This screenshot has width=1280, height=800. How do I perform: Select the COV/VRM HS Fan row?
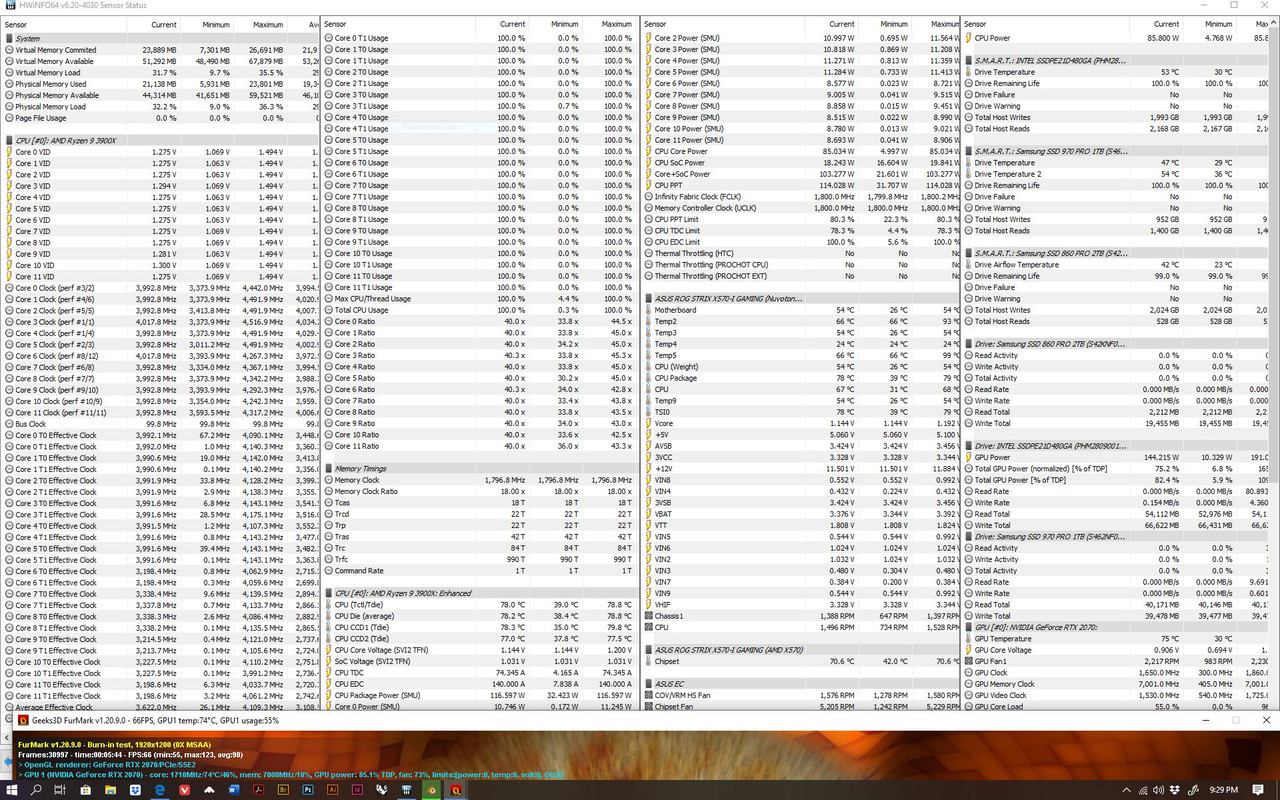[800, 695]
